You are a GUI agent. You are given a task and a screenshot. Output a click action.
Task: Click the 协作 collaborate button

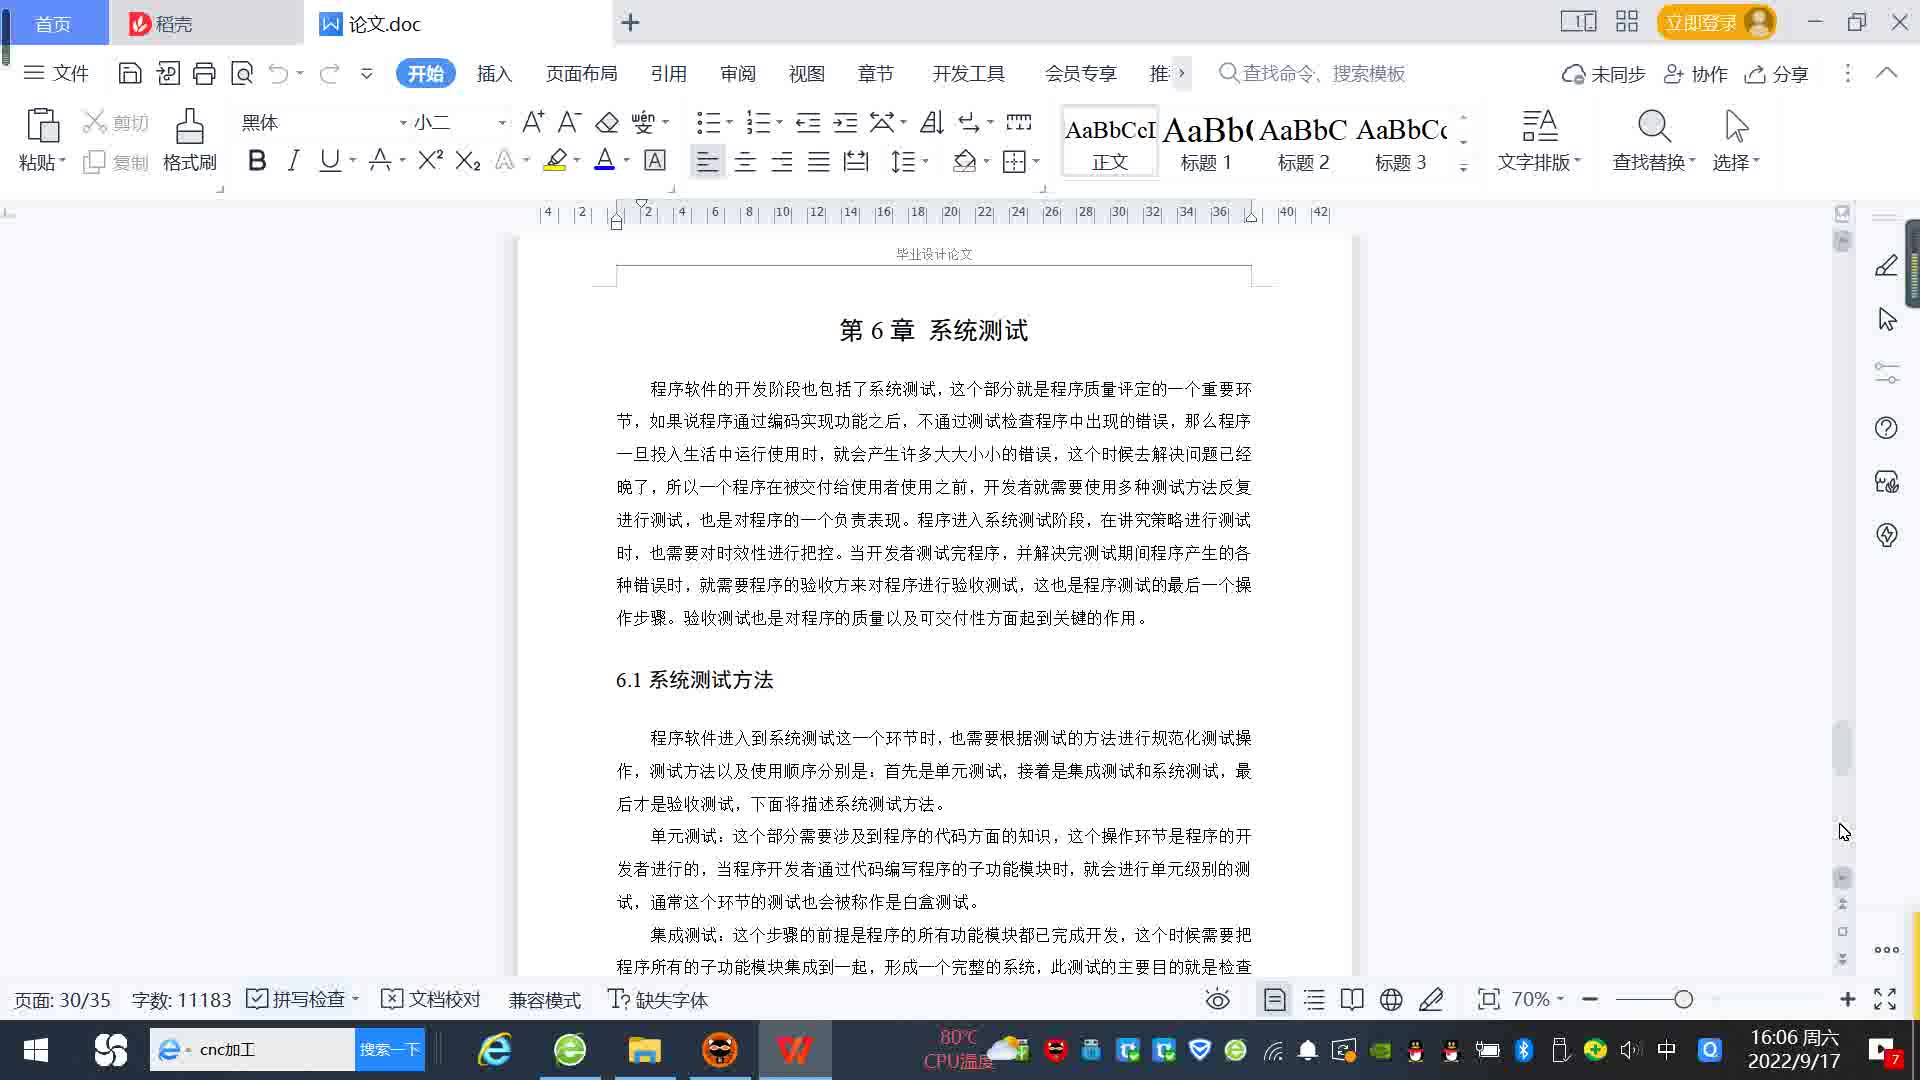pyautogui.click(x=1696, y=73)
